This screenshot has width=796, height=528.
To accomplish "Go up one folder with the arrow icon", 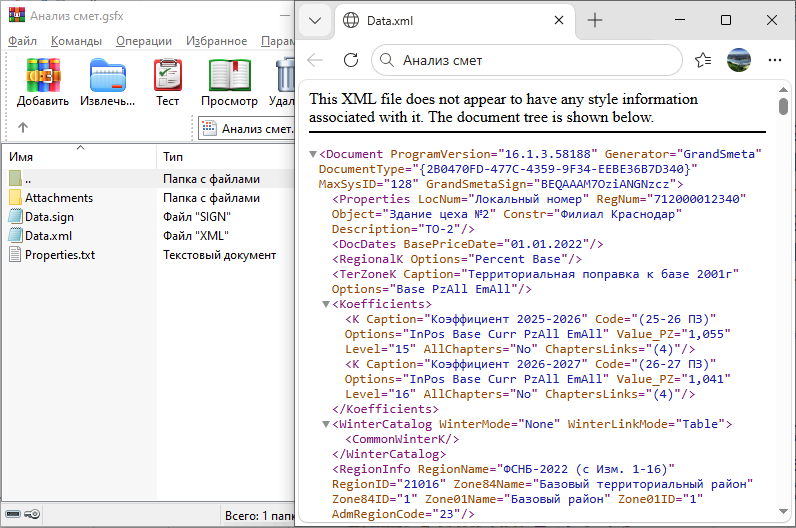I will point(23,127).
